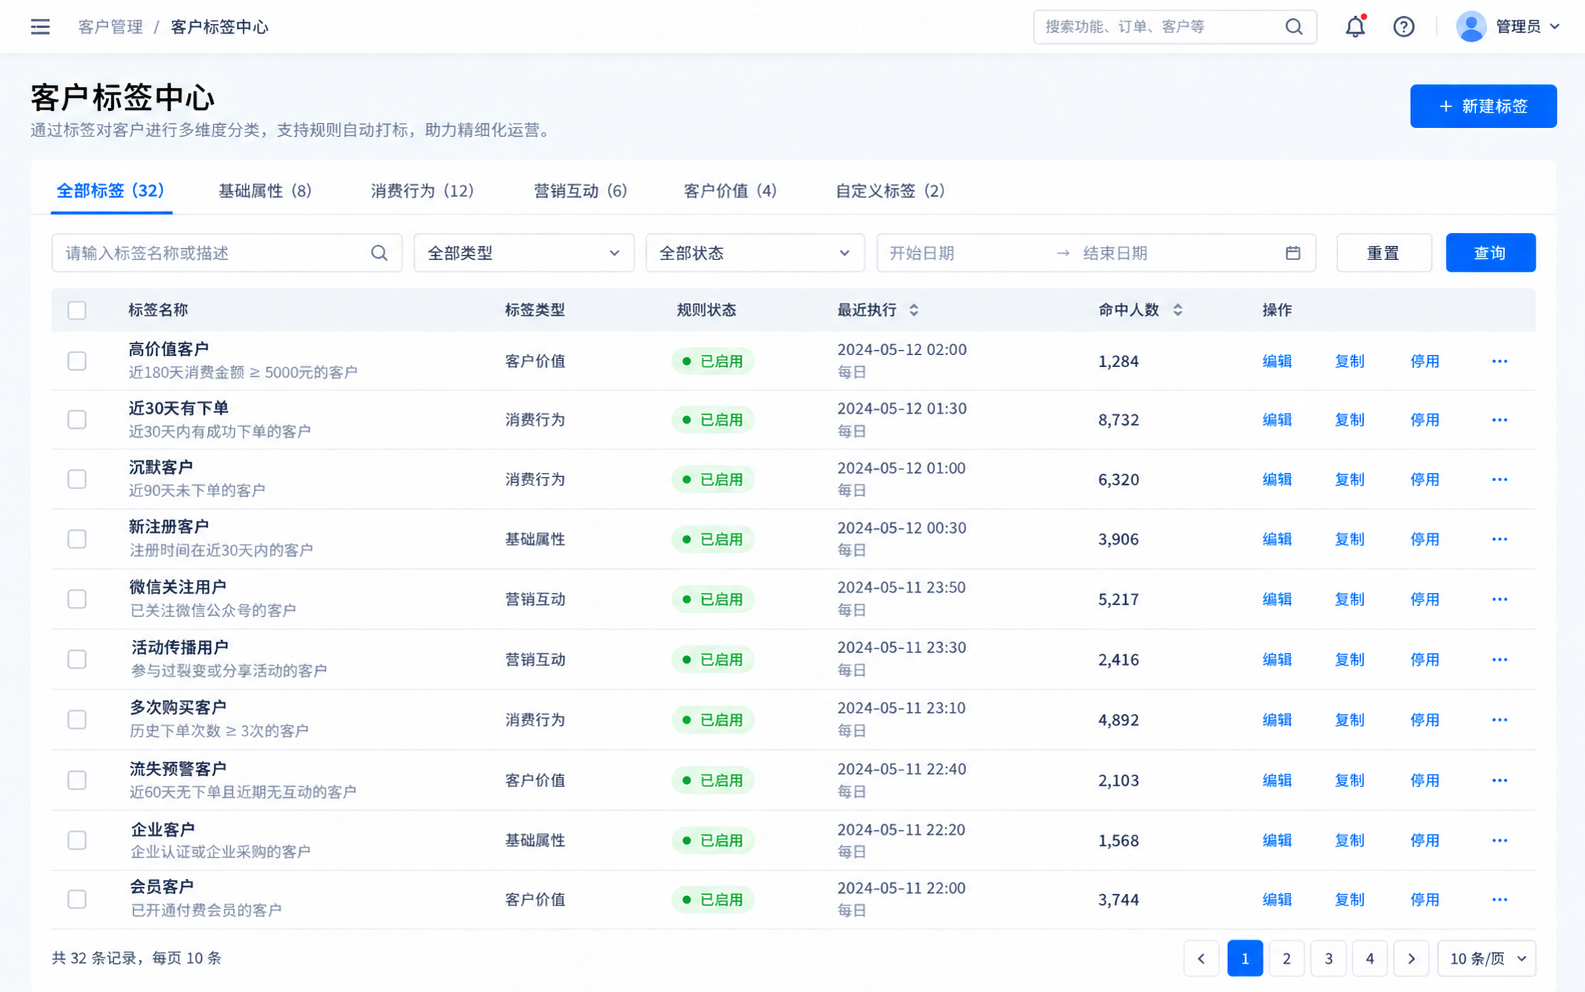The height and width of the screenshot is (992, 1585).
Task: Check the 流失预警客户 row checkbox
Action: point(77,780)
